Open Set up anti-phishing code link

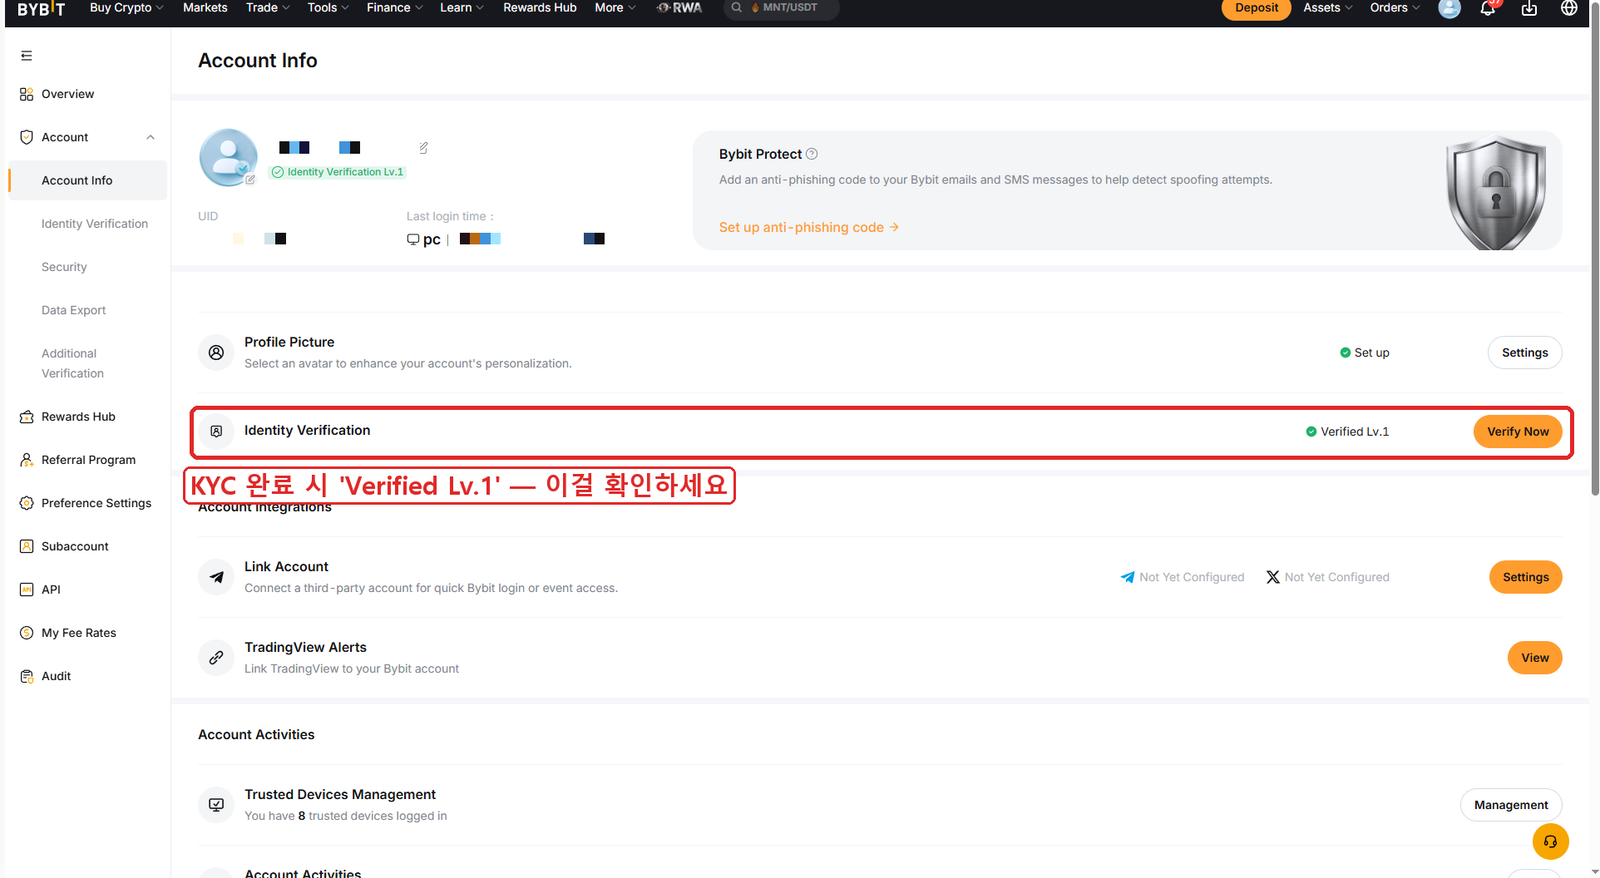coord(809,227)
